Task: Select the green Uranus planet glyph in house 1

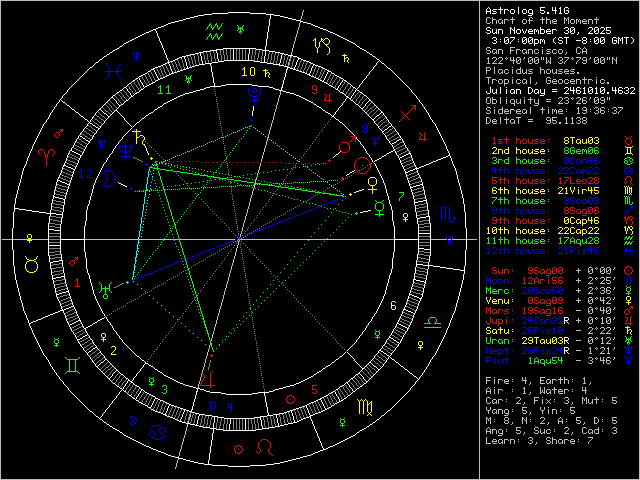Action: point(105,289)
